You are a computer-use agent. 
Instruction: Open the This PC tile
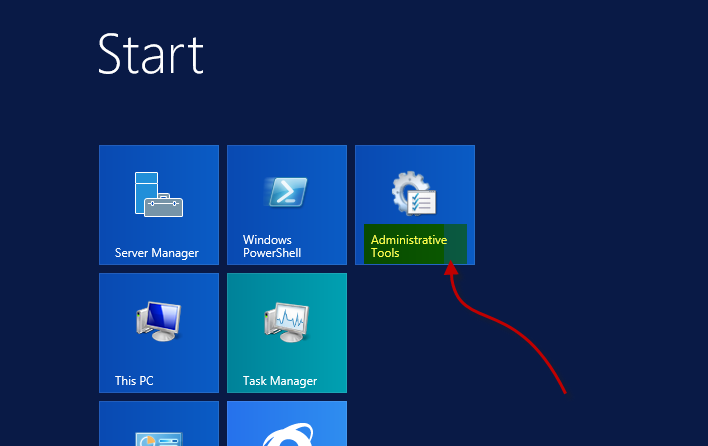tap(159, 333)
